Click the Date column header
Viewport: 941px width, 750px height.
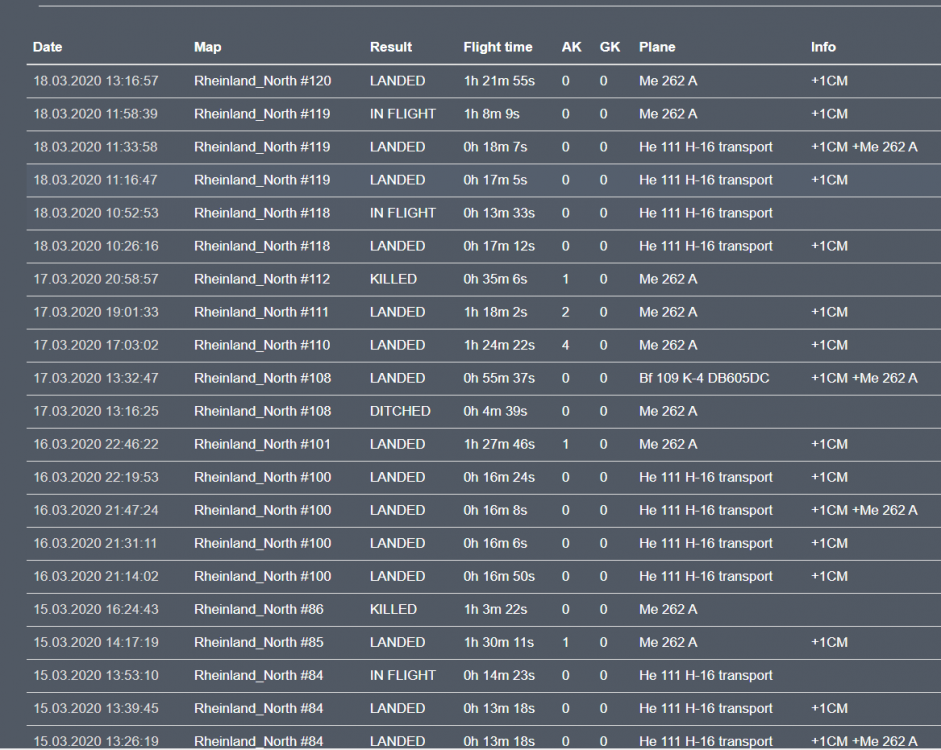[47, 47]
